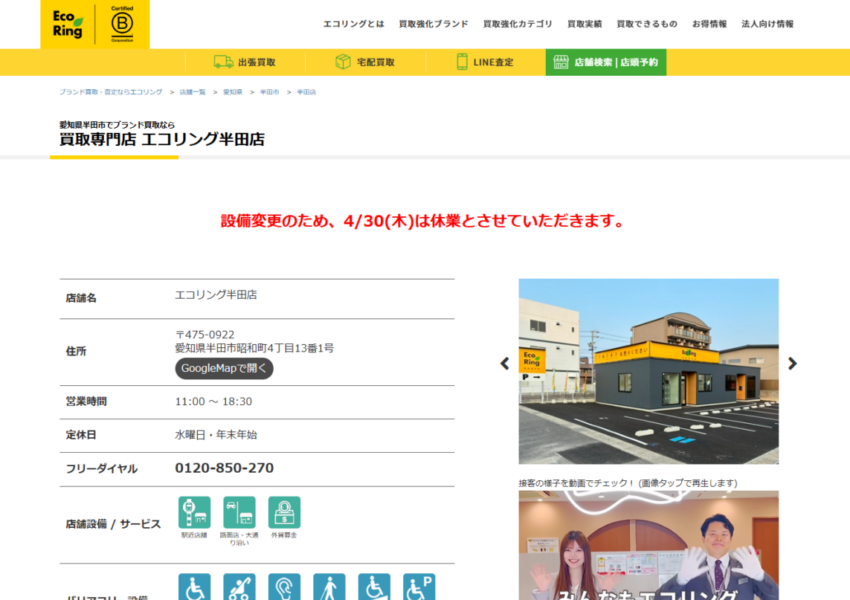This screenshot has width=850, height=600.
Task: Click the store name value エコリング半田店
Action: tap(216, 295)
